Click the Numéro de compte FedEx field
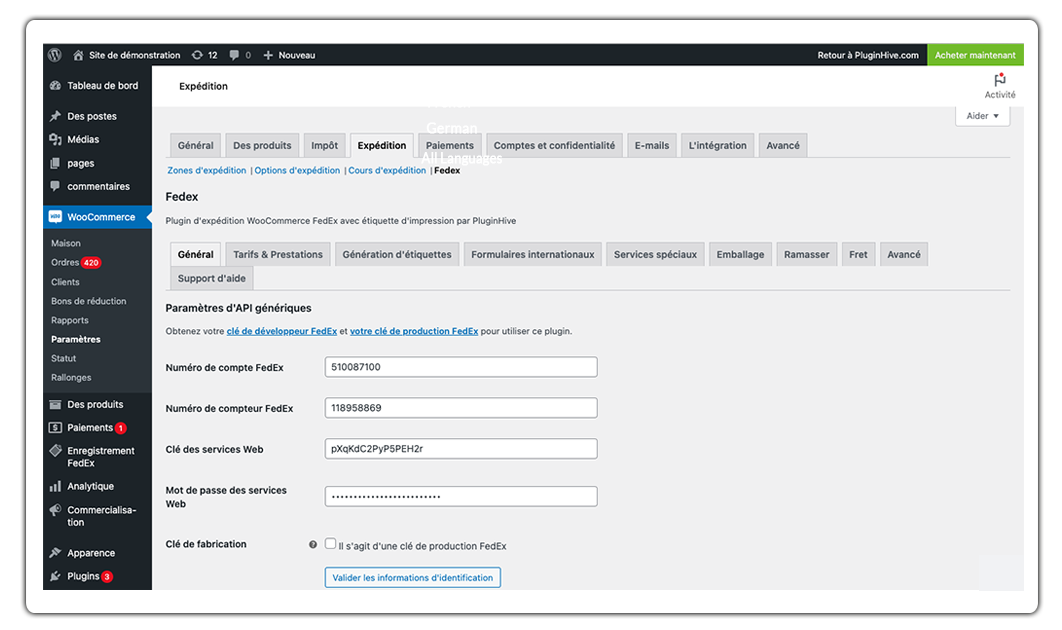 (461, 367)
